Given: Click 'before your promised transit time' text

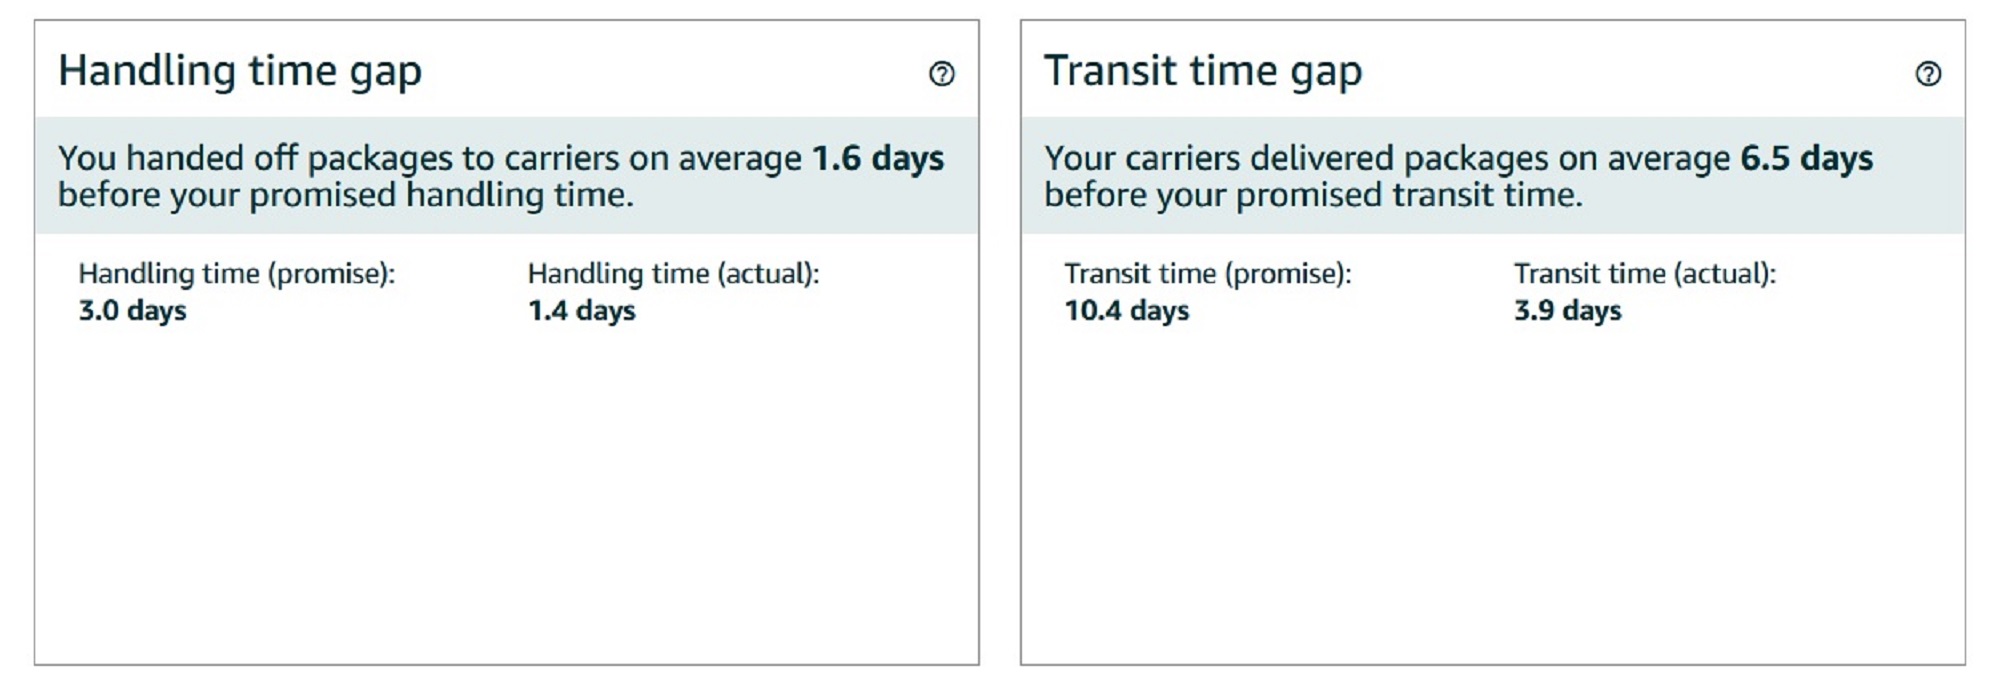Looking at the screenshot, I should point(1314,195).
